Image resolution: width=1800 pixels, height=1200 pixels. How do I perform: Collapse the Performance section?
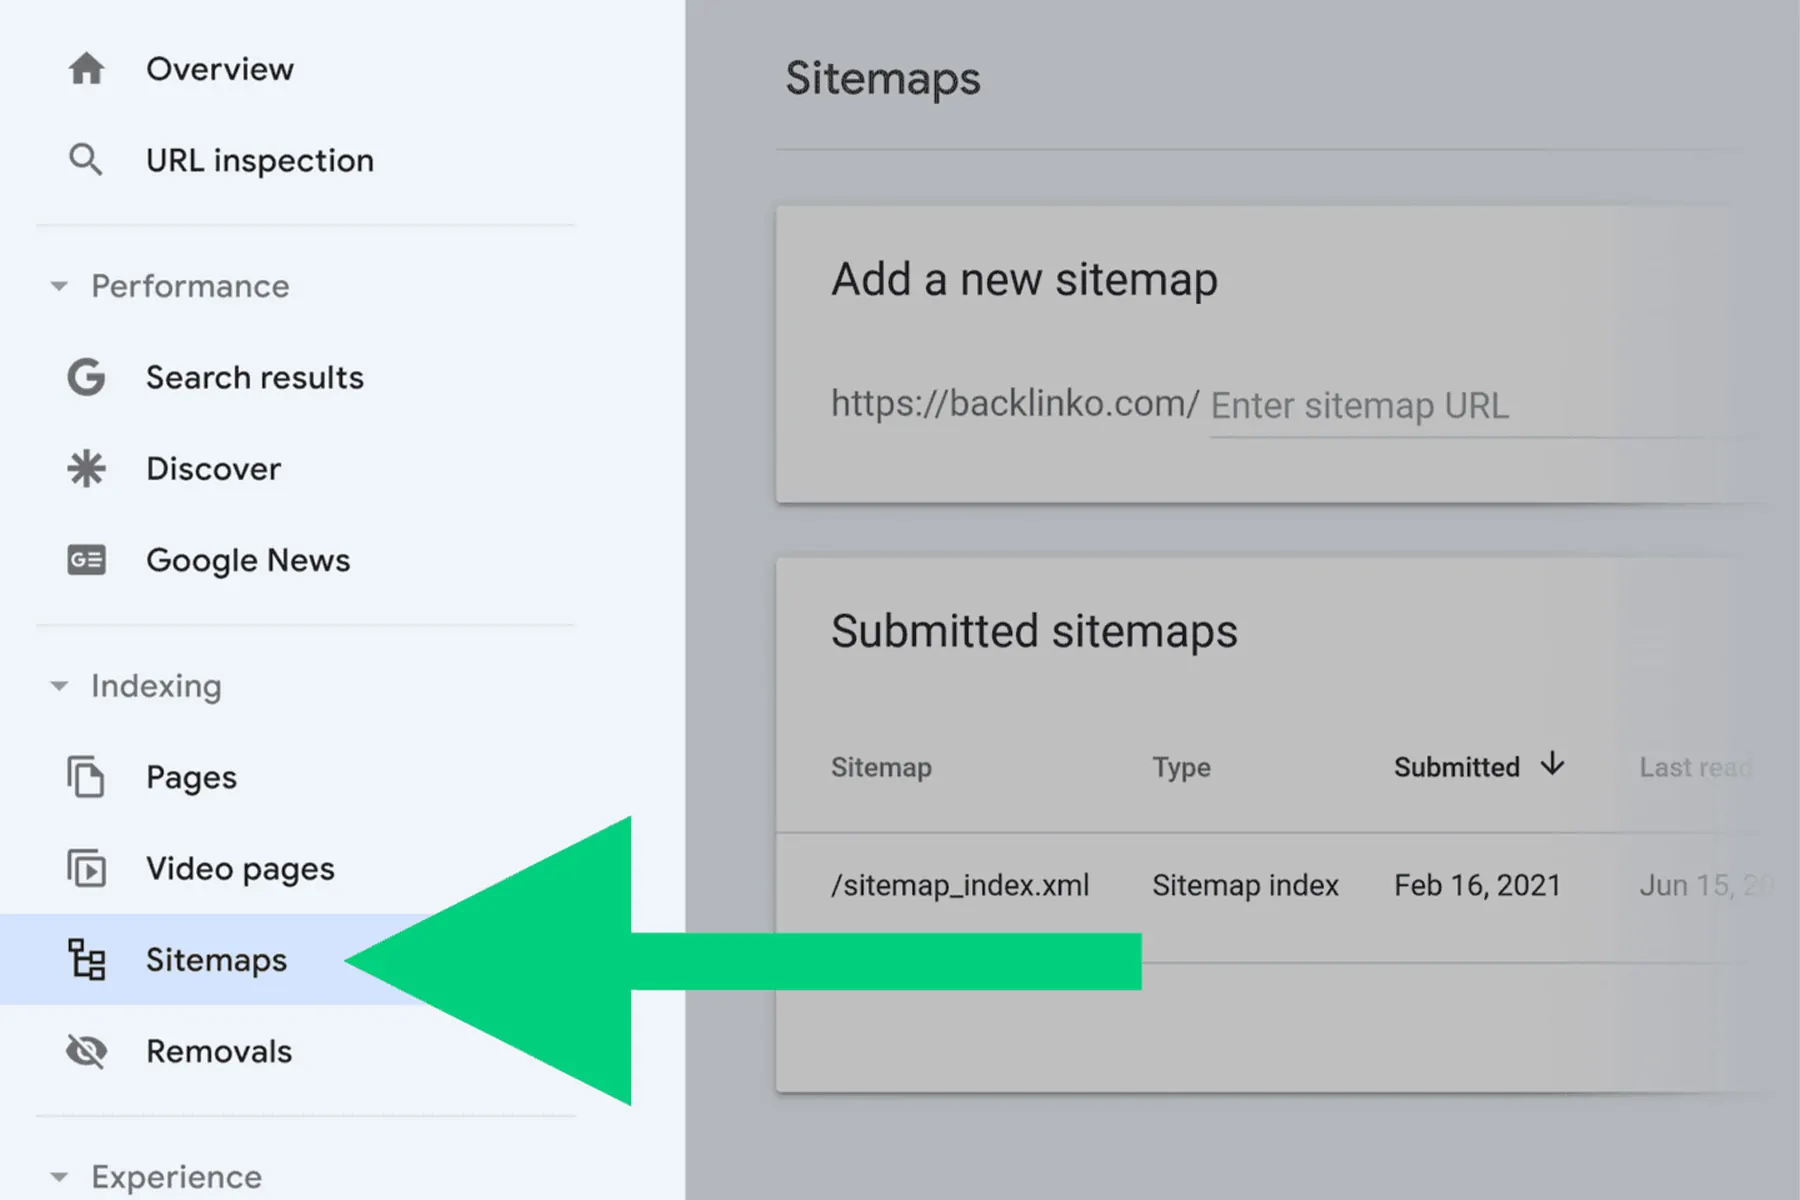[60, 287]
